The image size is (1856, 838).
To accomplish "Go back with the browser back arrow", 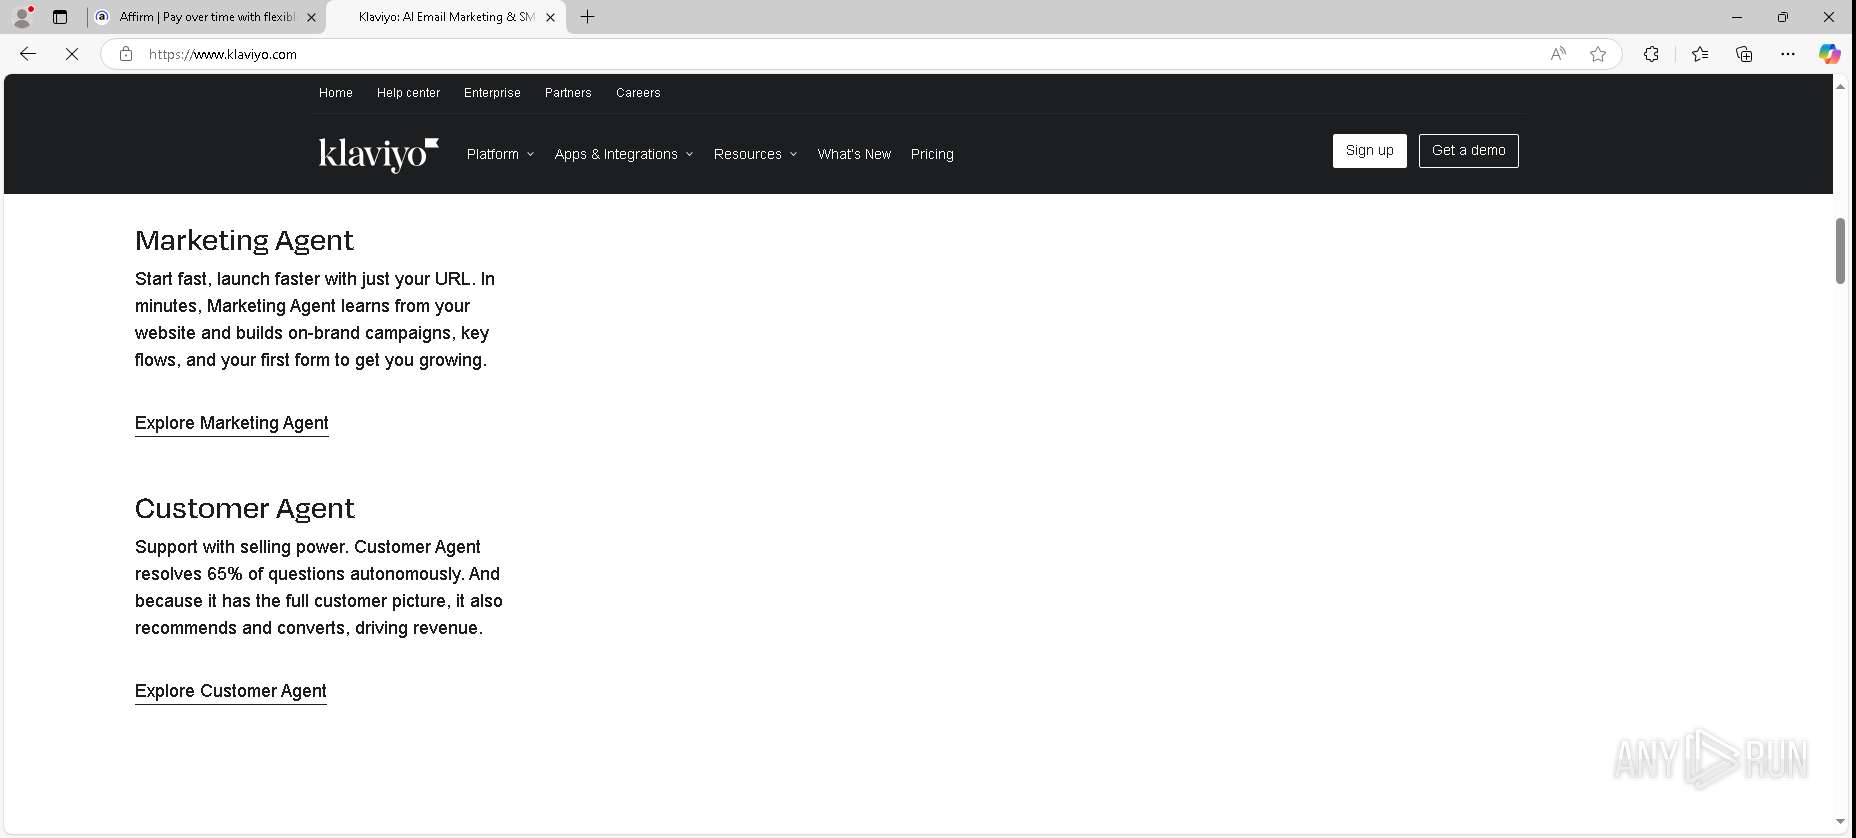I will coord(28,54).
